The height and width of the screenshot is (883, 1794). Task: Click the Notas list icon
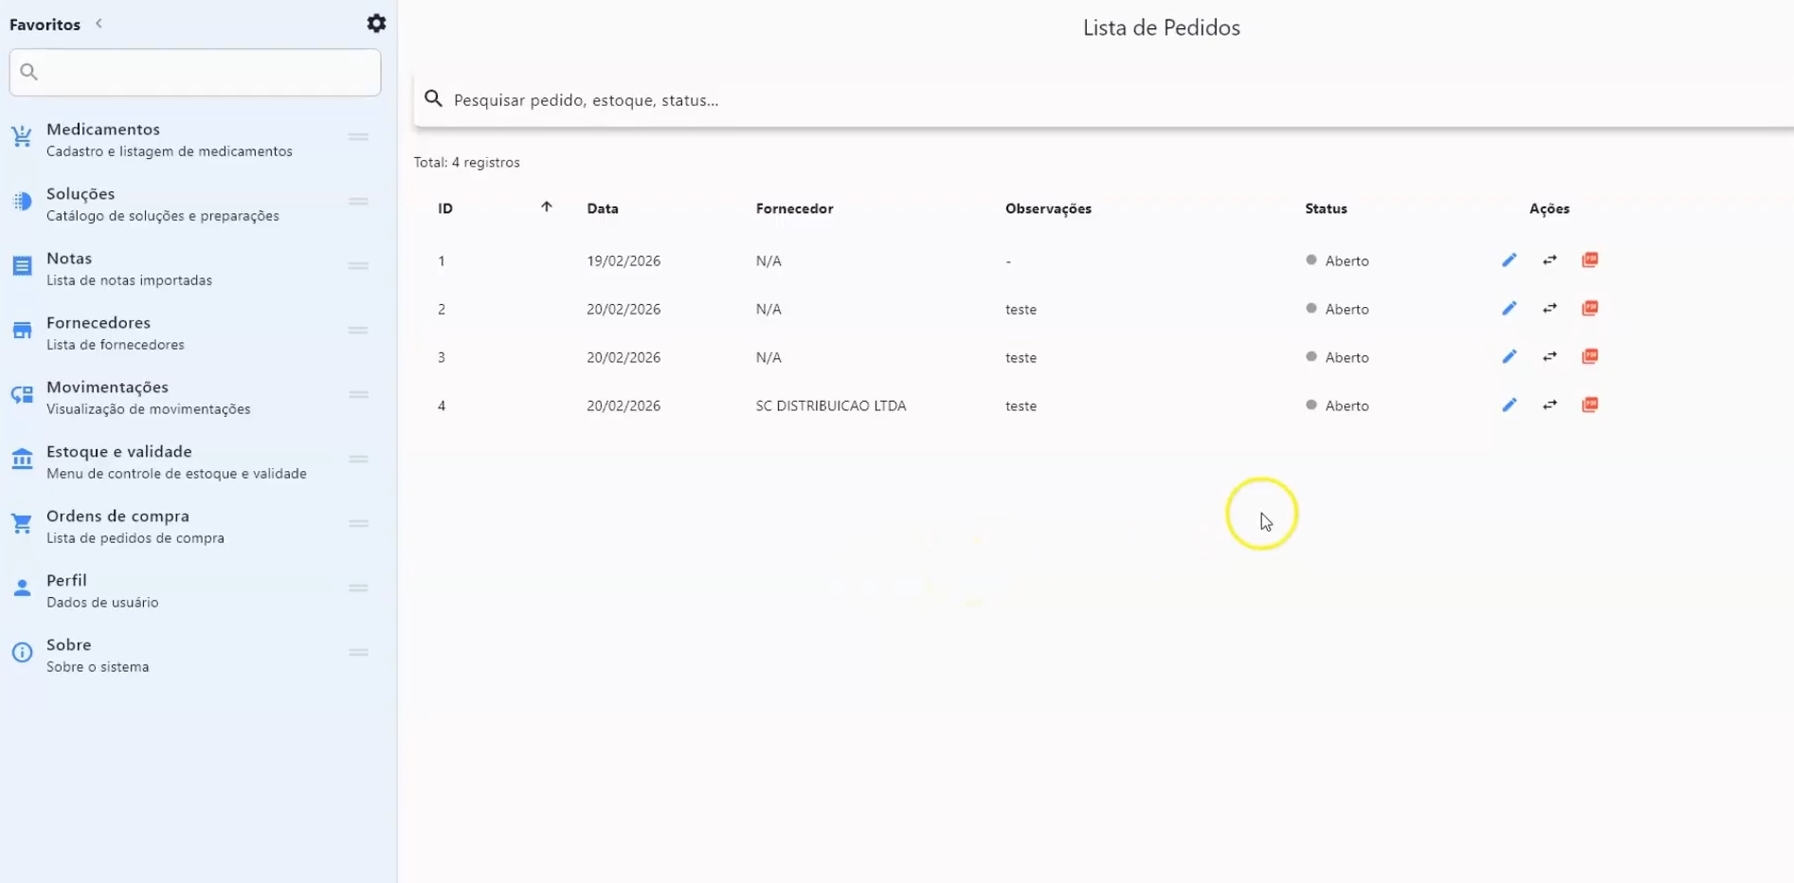click(22, 266)
